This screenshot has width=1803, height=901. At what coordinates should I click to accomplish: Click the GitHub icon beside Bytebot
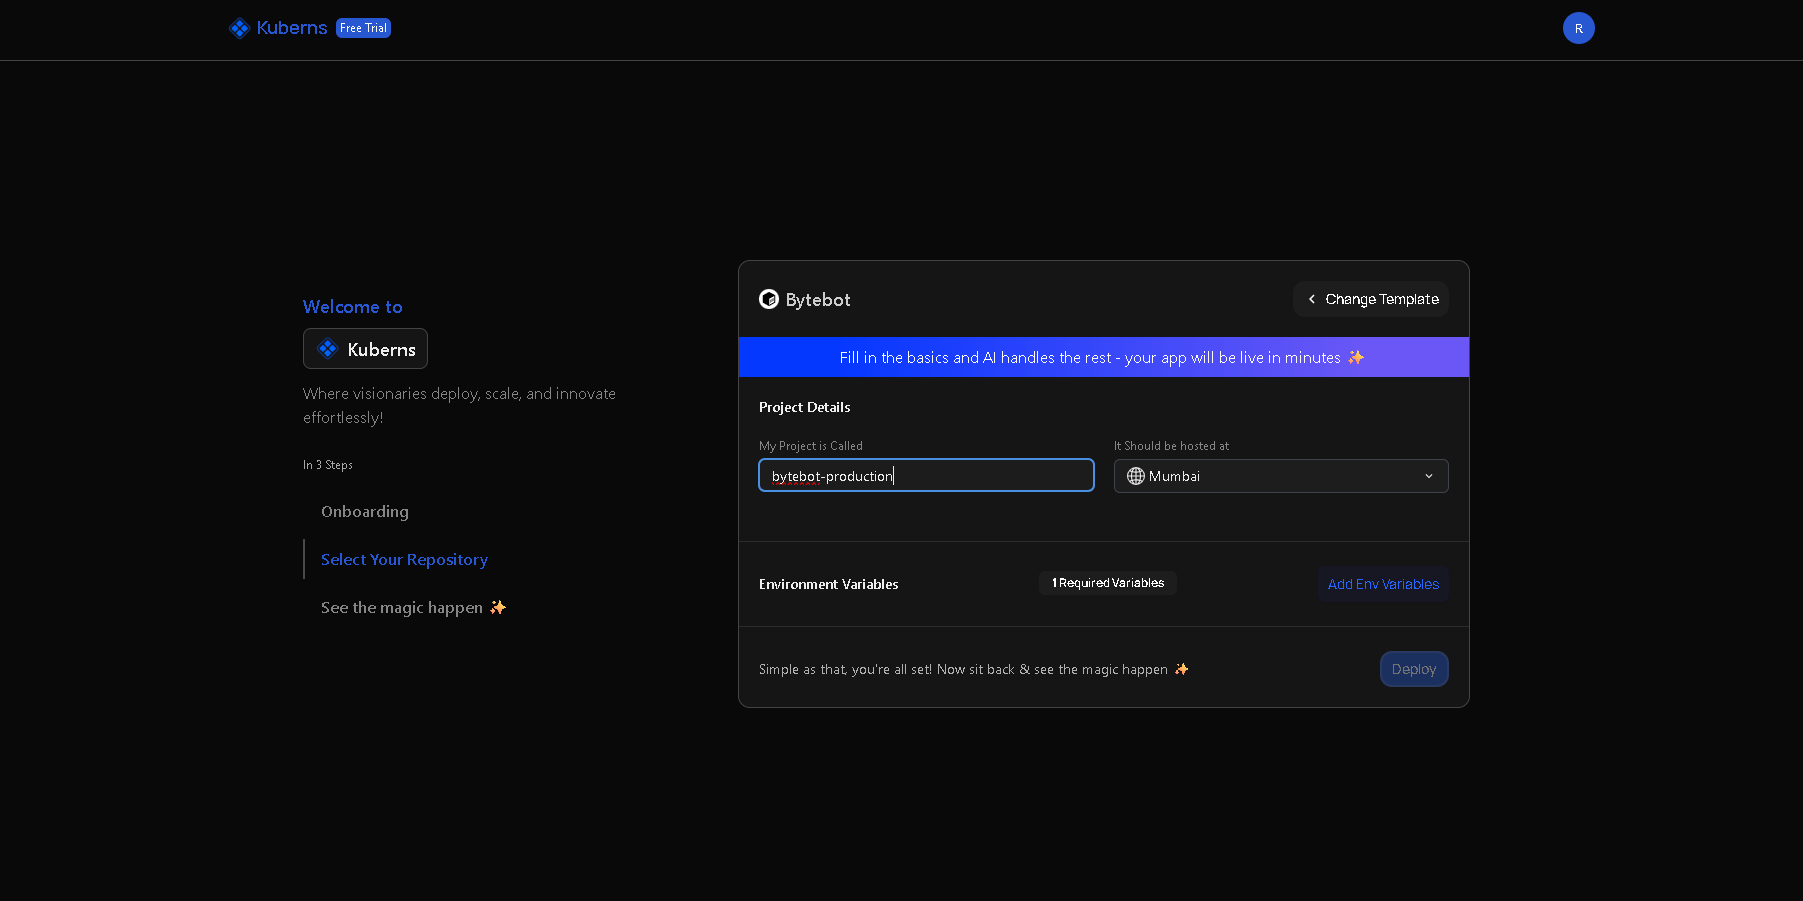(x=768, y=299)
